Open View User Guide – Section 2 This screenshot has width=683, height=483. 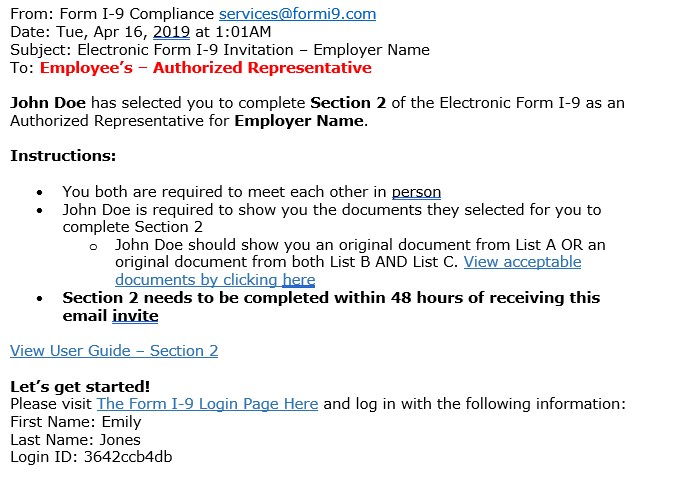[x=114, y=351]
